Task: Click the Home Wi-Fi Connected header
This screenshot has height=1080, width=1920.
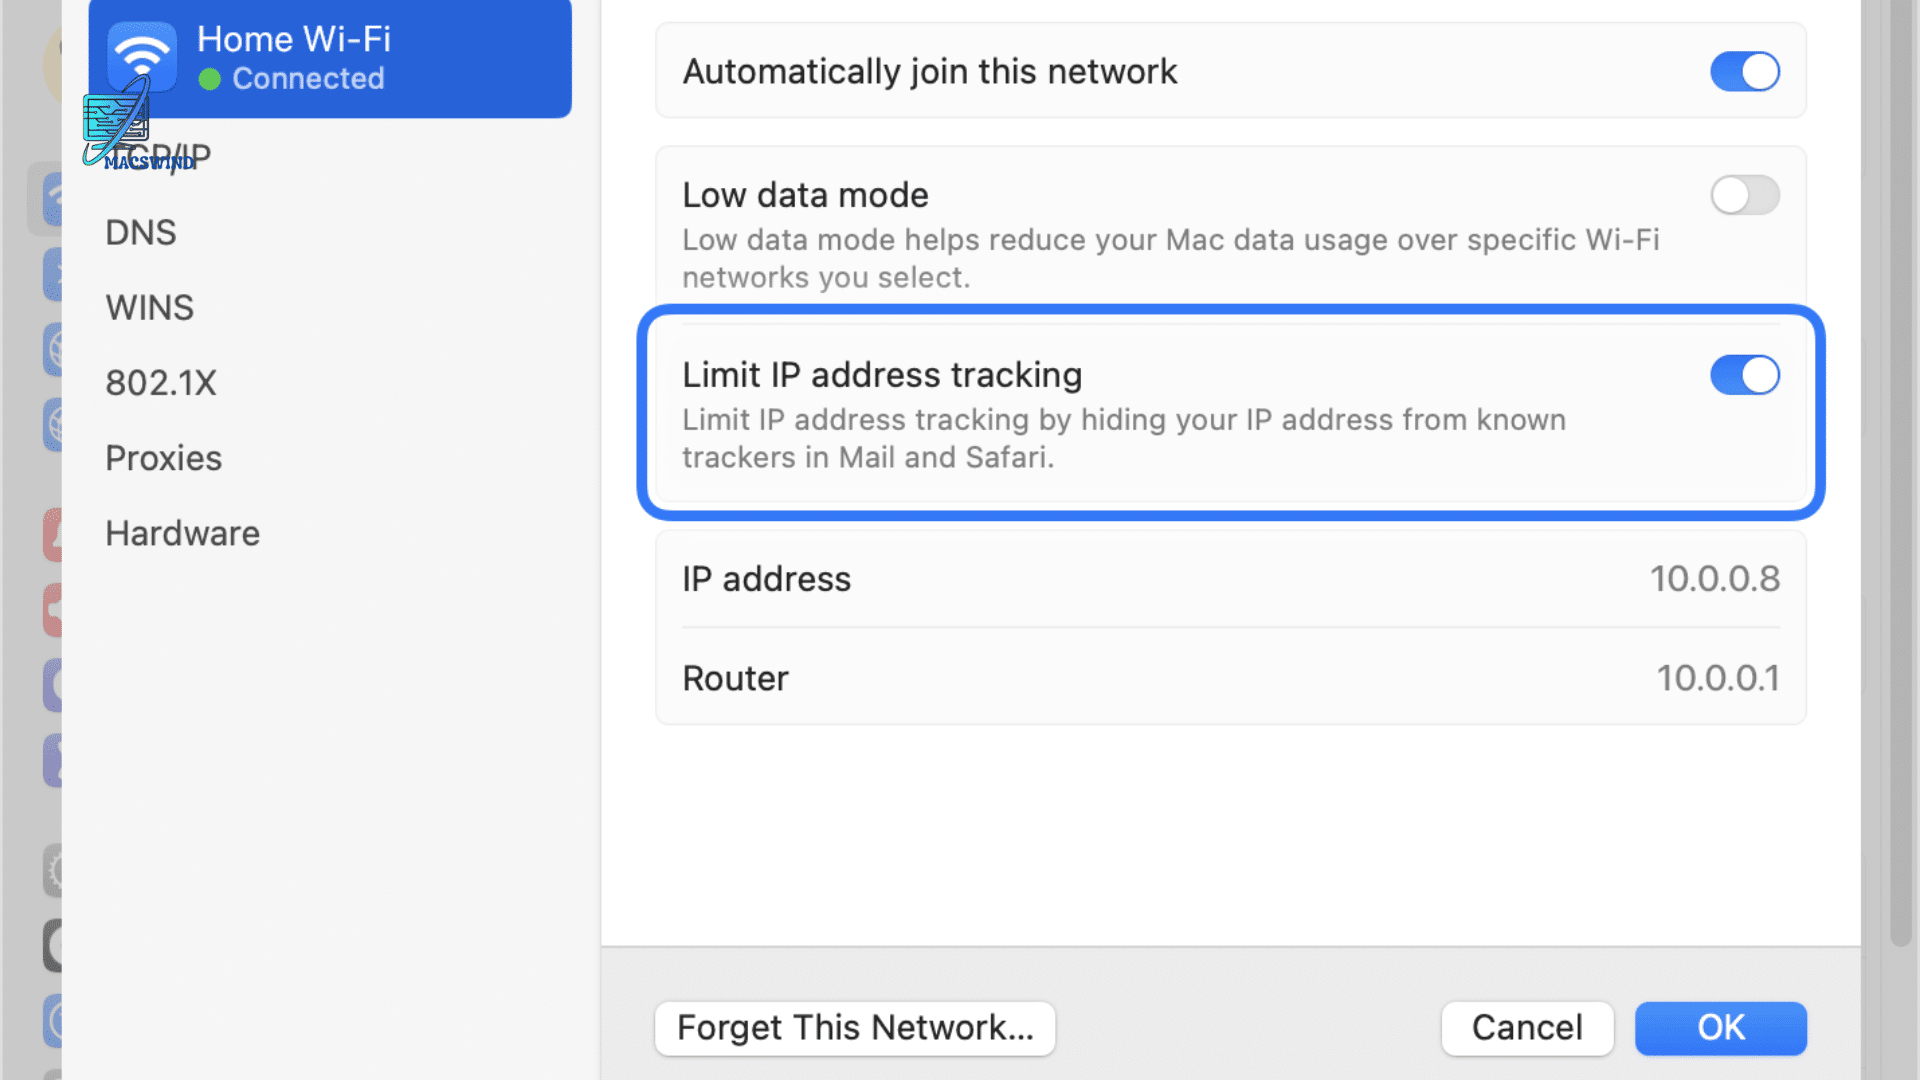Action: pos(330,58)
